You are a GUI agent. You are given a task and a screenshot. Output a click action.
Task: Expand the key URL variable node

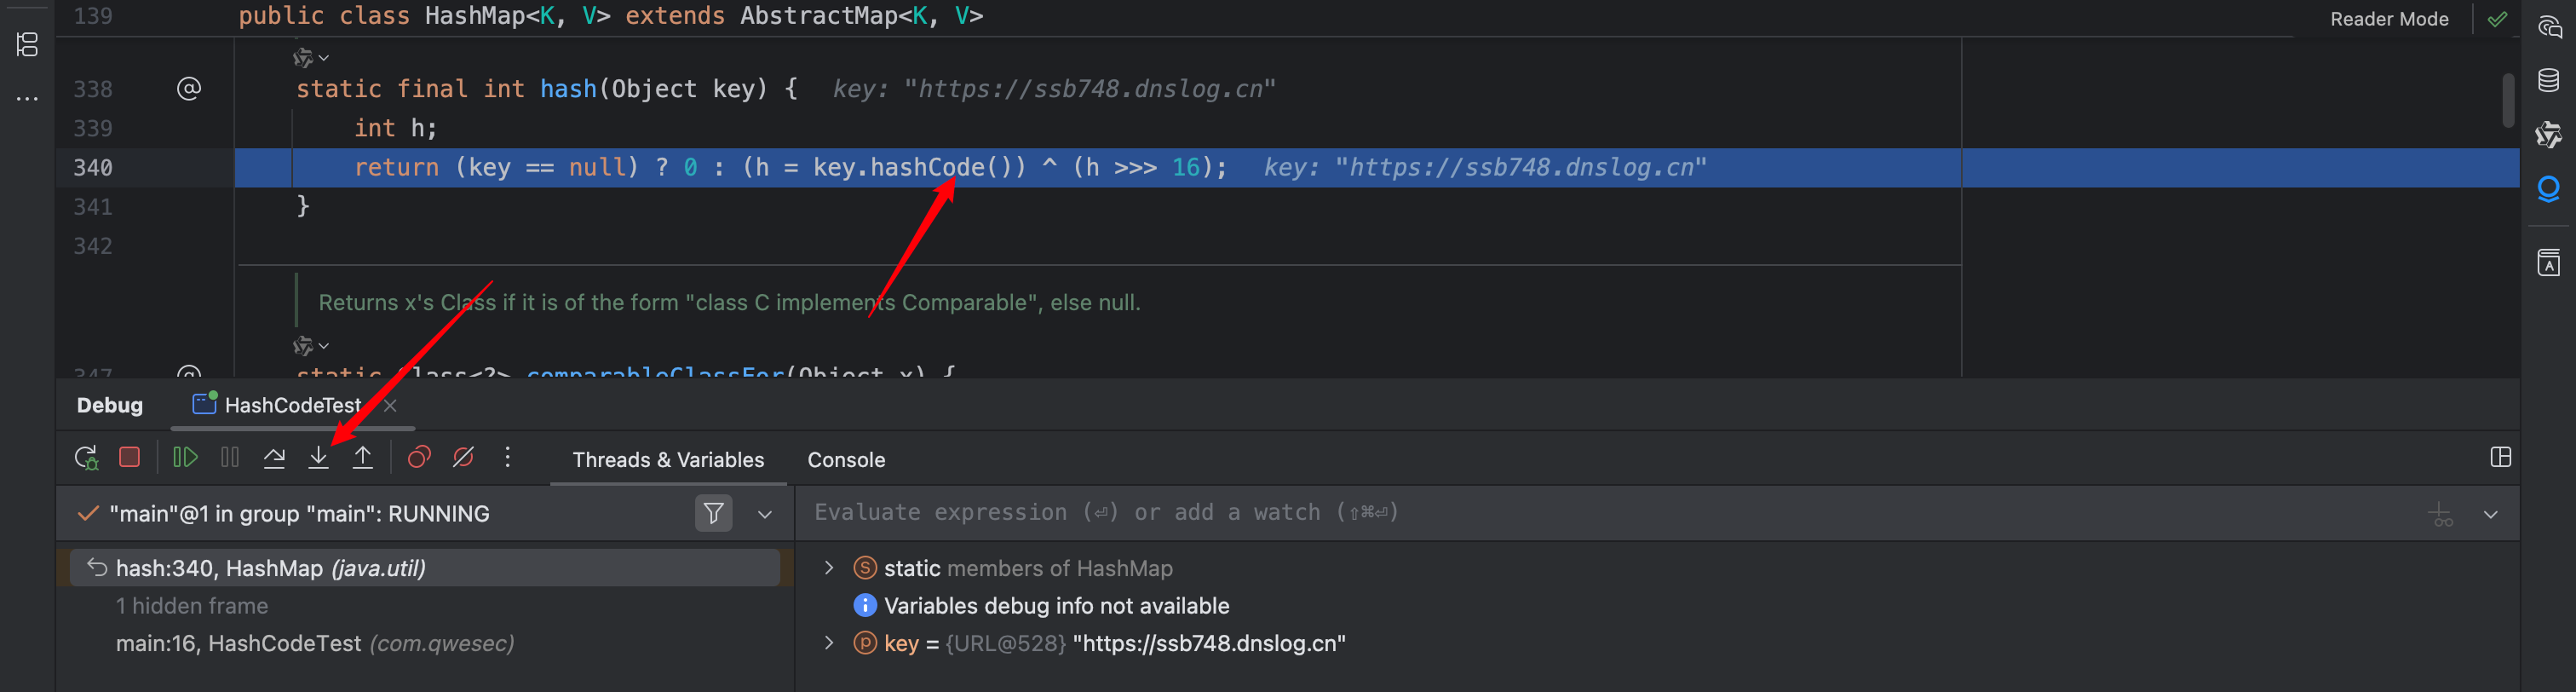click(x=829, y=643)
